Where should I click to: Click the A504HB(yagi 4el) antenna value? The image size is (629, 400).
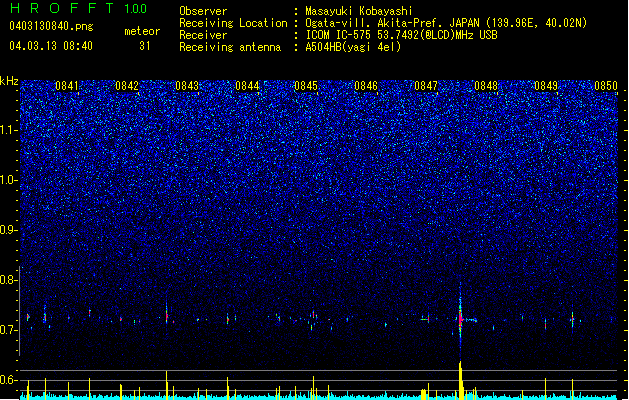click(x=353, y=47)
